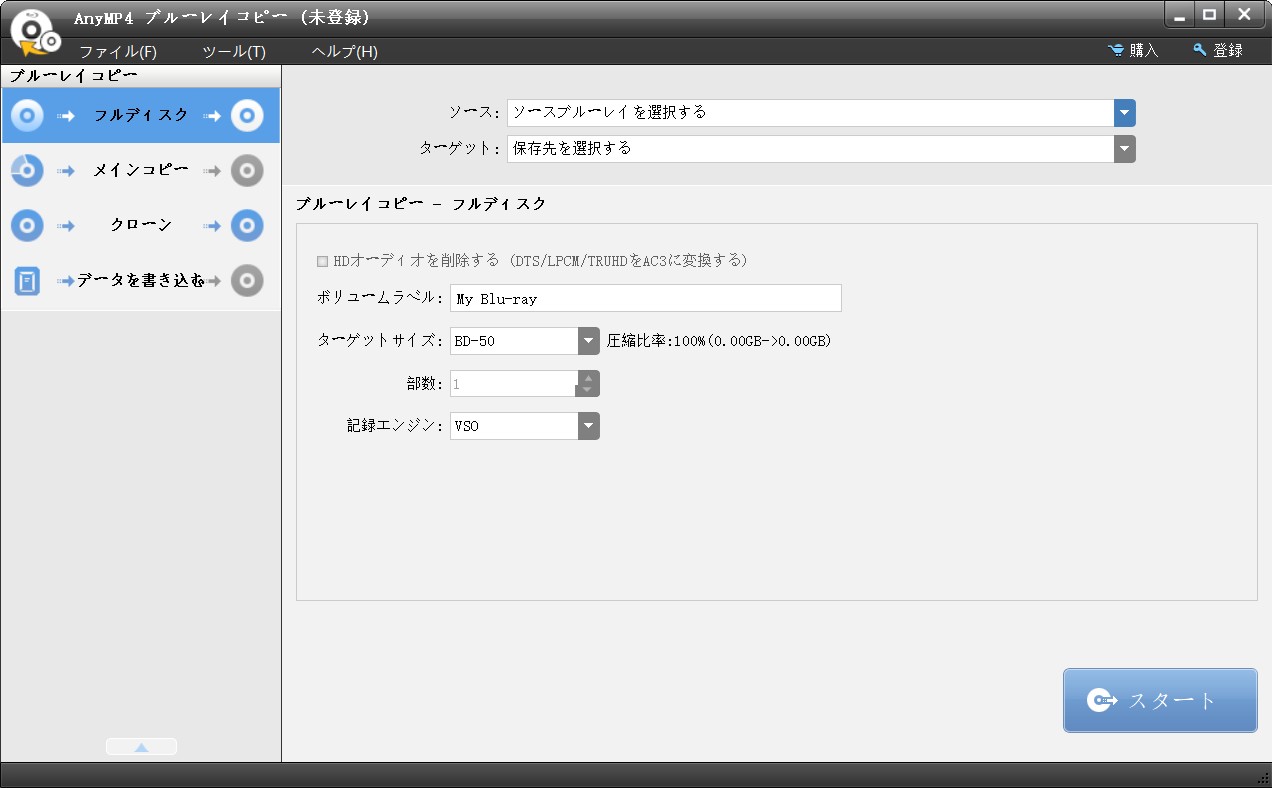This screenshot has height=788, width=1272.
Task: Click 保存先を選択する target field
Action: [811, 149]
